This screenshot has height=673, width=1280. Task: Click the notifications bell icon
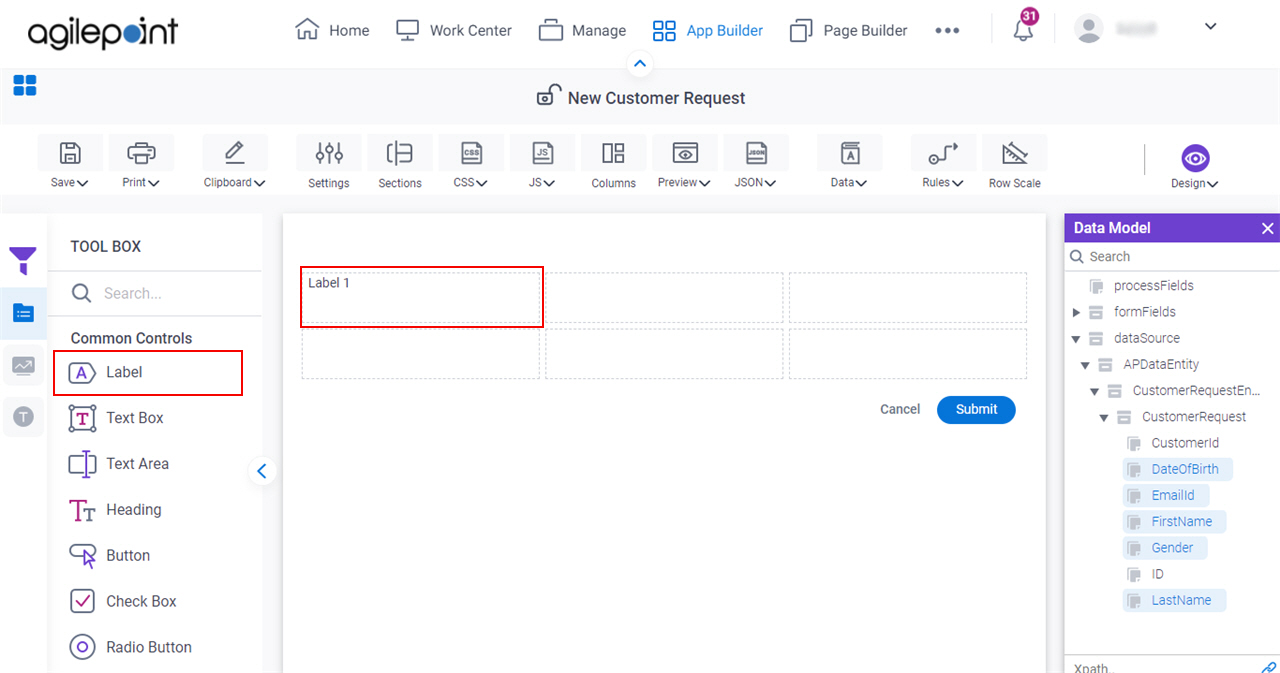pyautogui.click(x=1022, y=29)
